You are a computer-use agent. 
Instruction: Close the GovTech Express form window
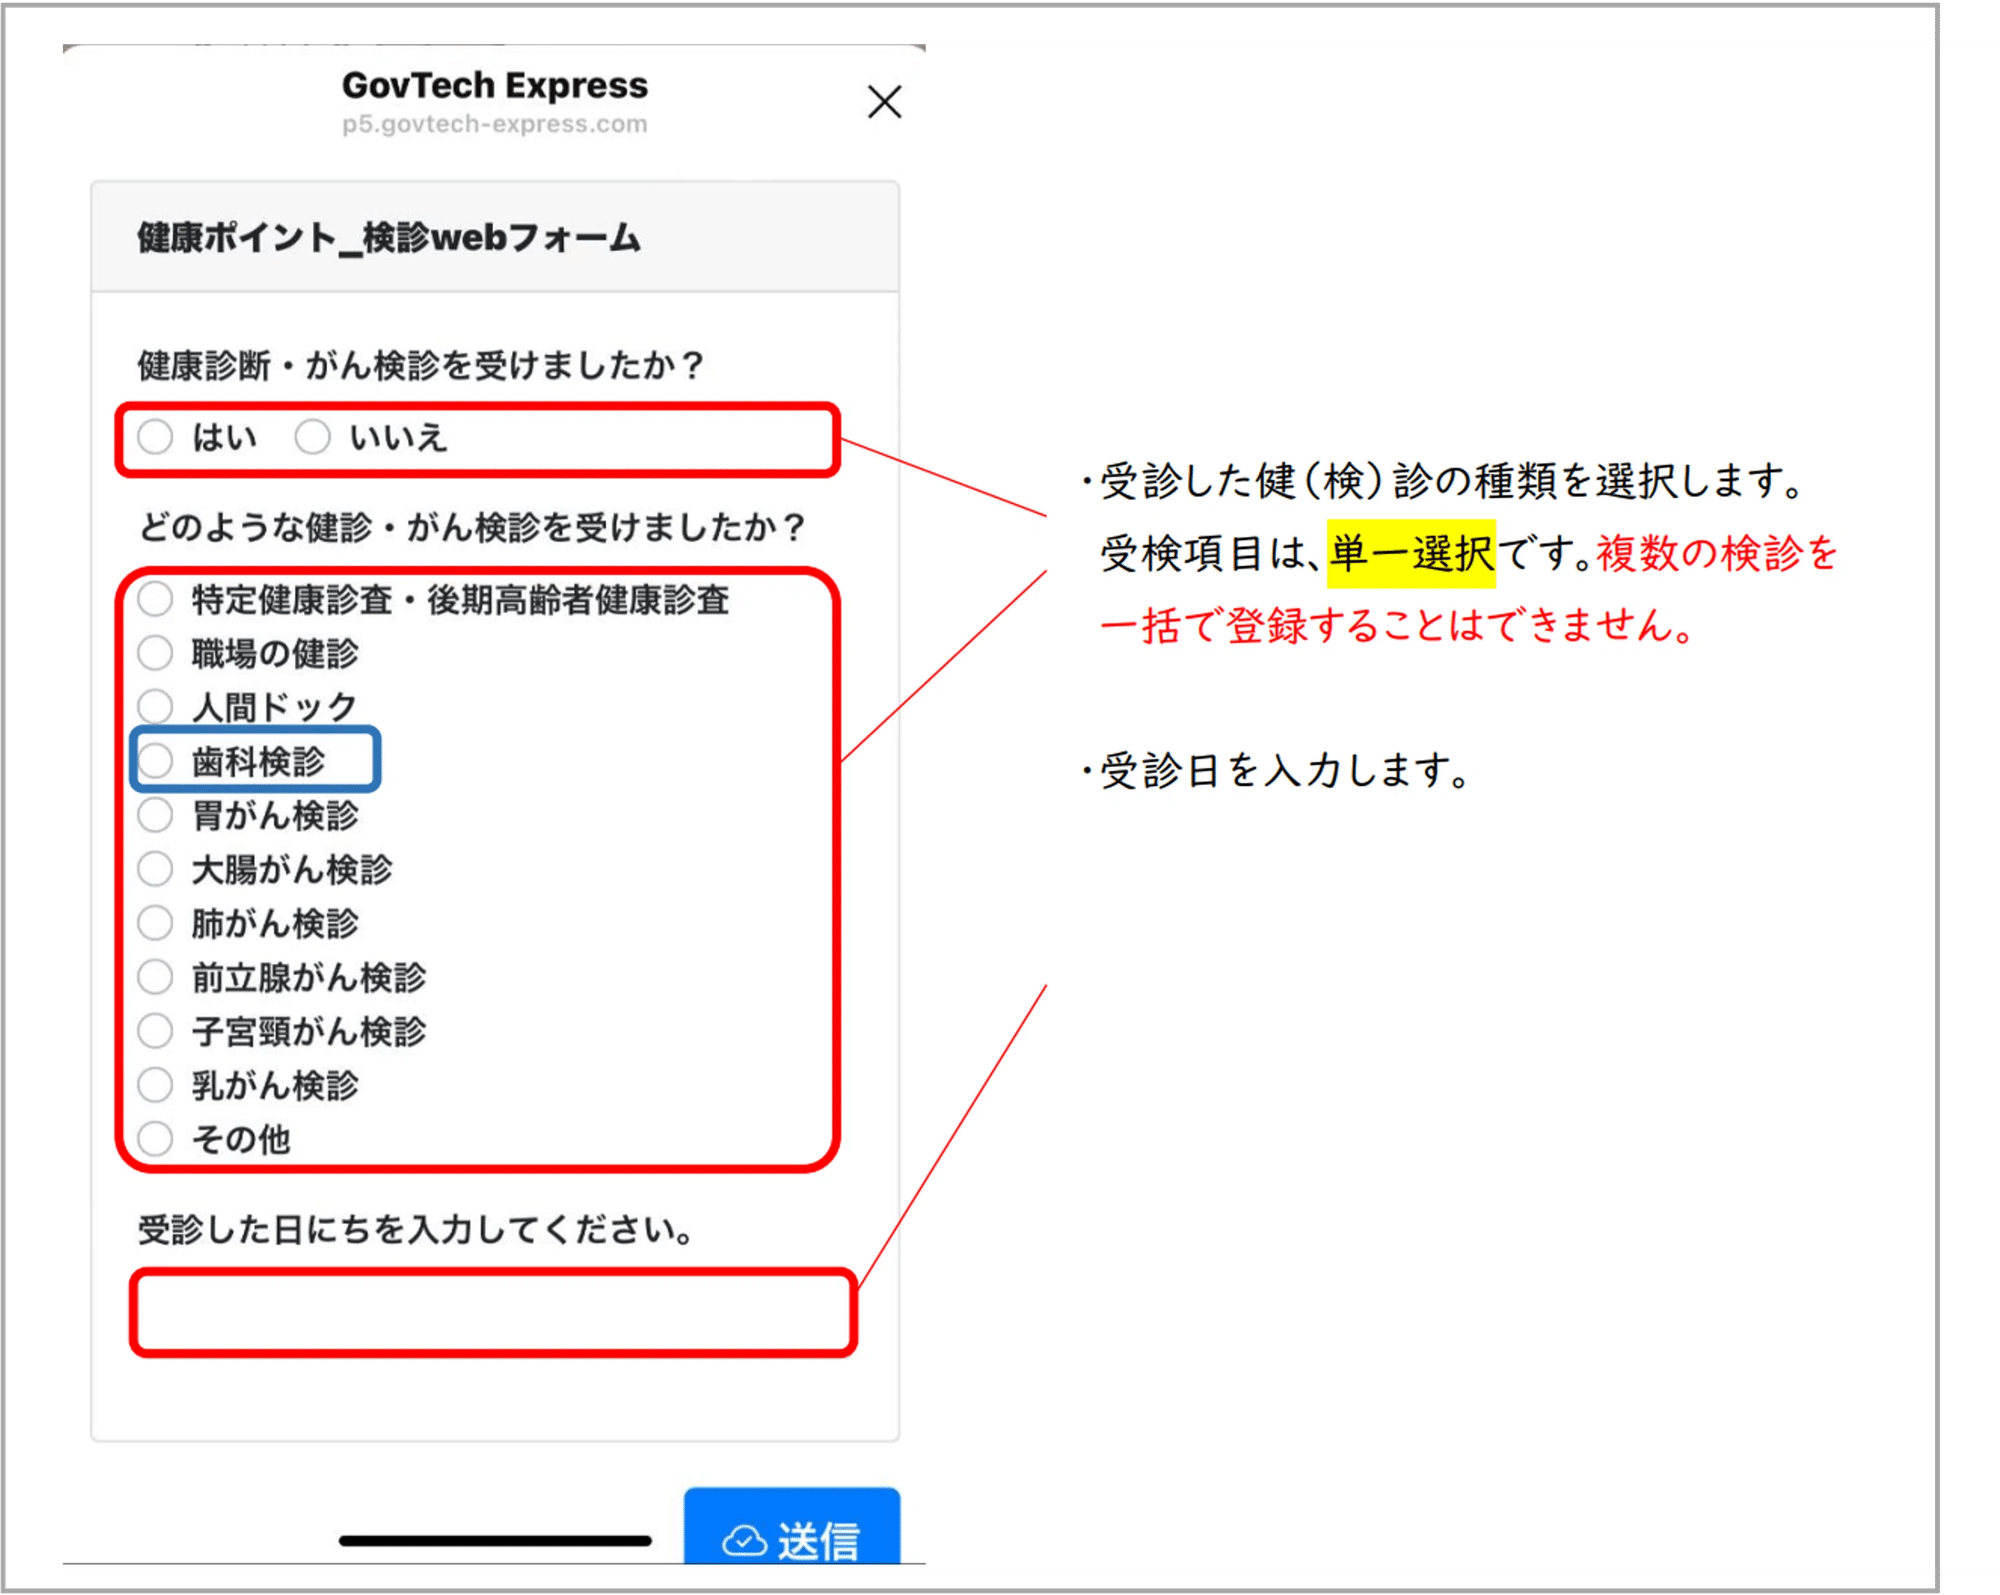(884, 103)
